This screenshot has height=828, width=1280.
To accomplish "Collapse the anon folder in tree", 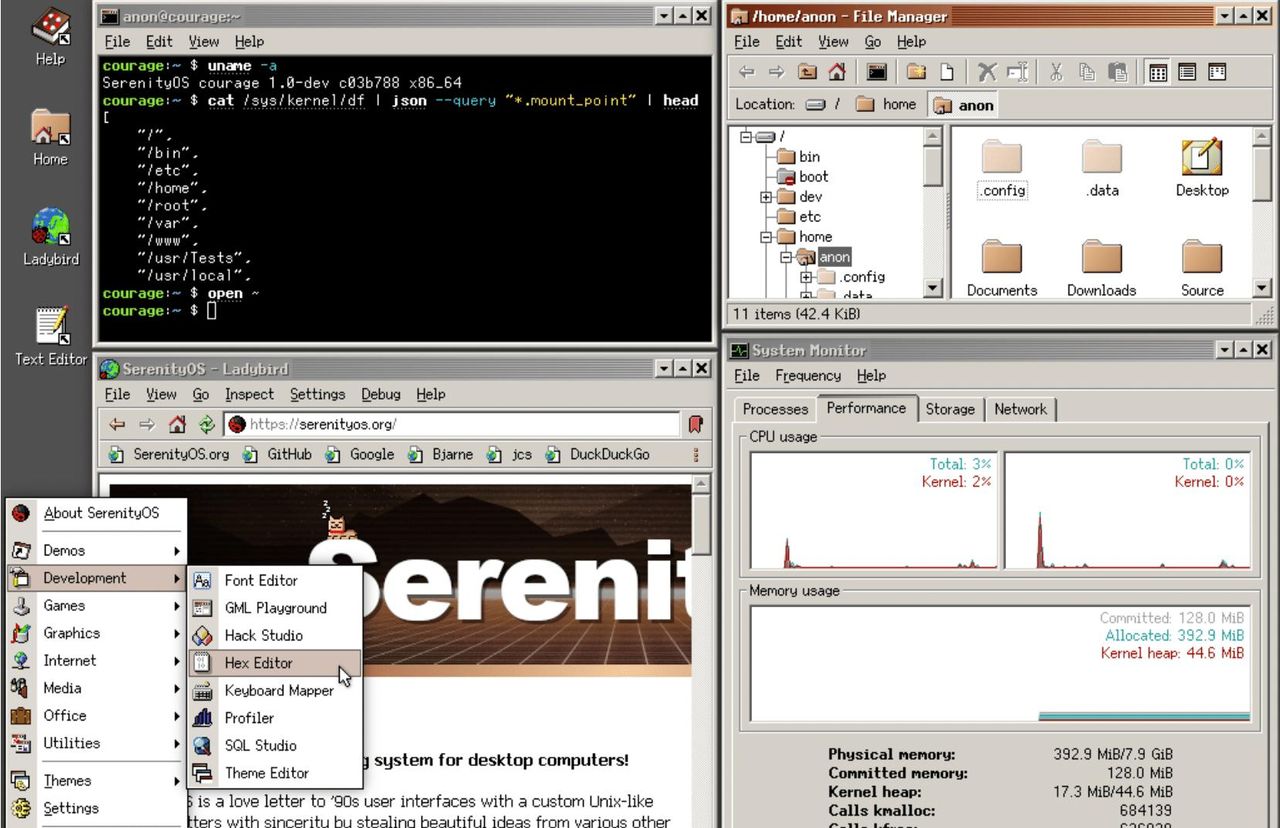I will [786, 257].
